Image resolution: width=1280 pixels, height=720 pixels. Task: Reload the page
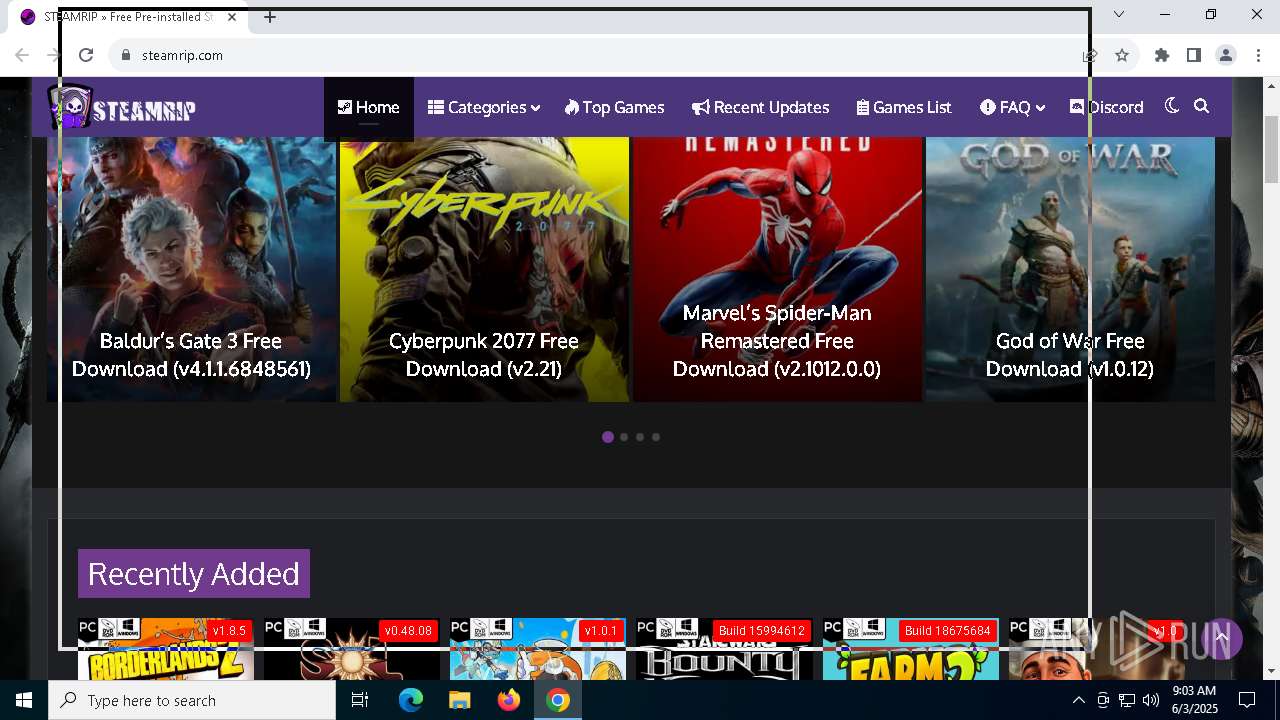tap(86, 55)
